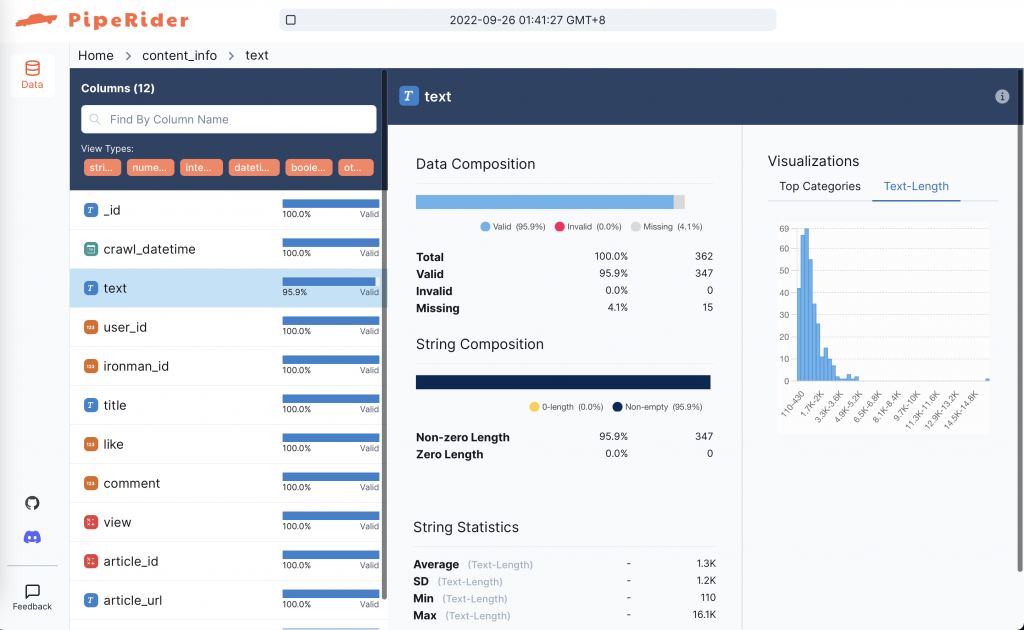
Task: Open the Data section in sidebar
Action: pyautogui.click(x=32, y=75)
